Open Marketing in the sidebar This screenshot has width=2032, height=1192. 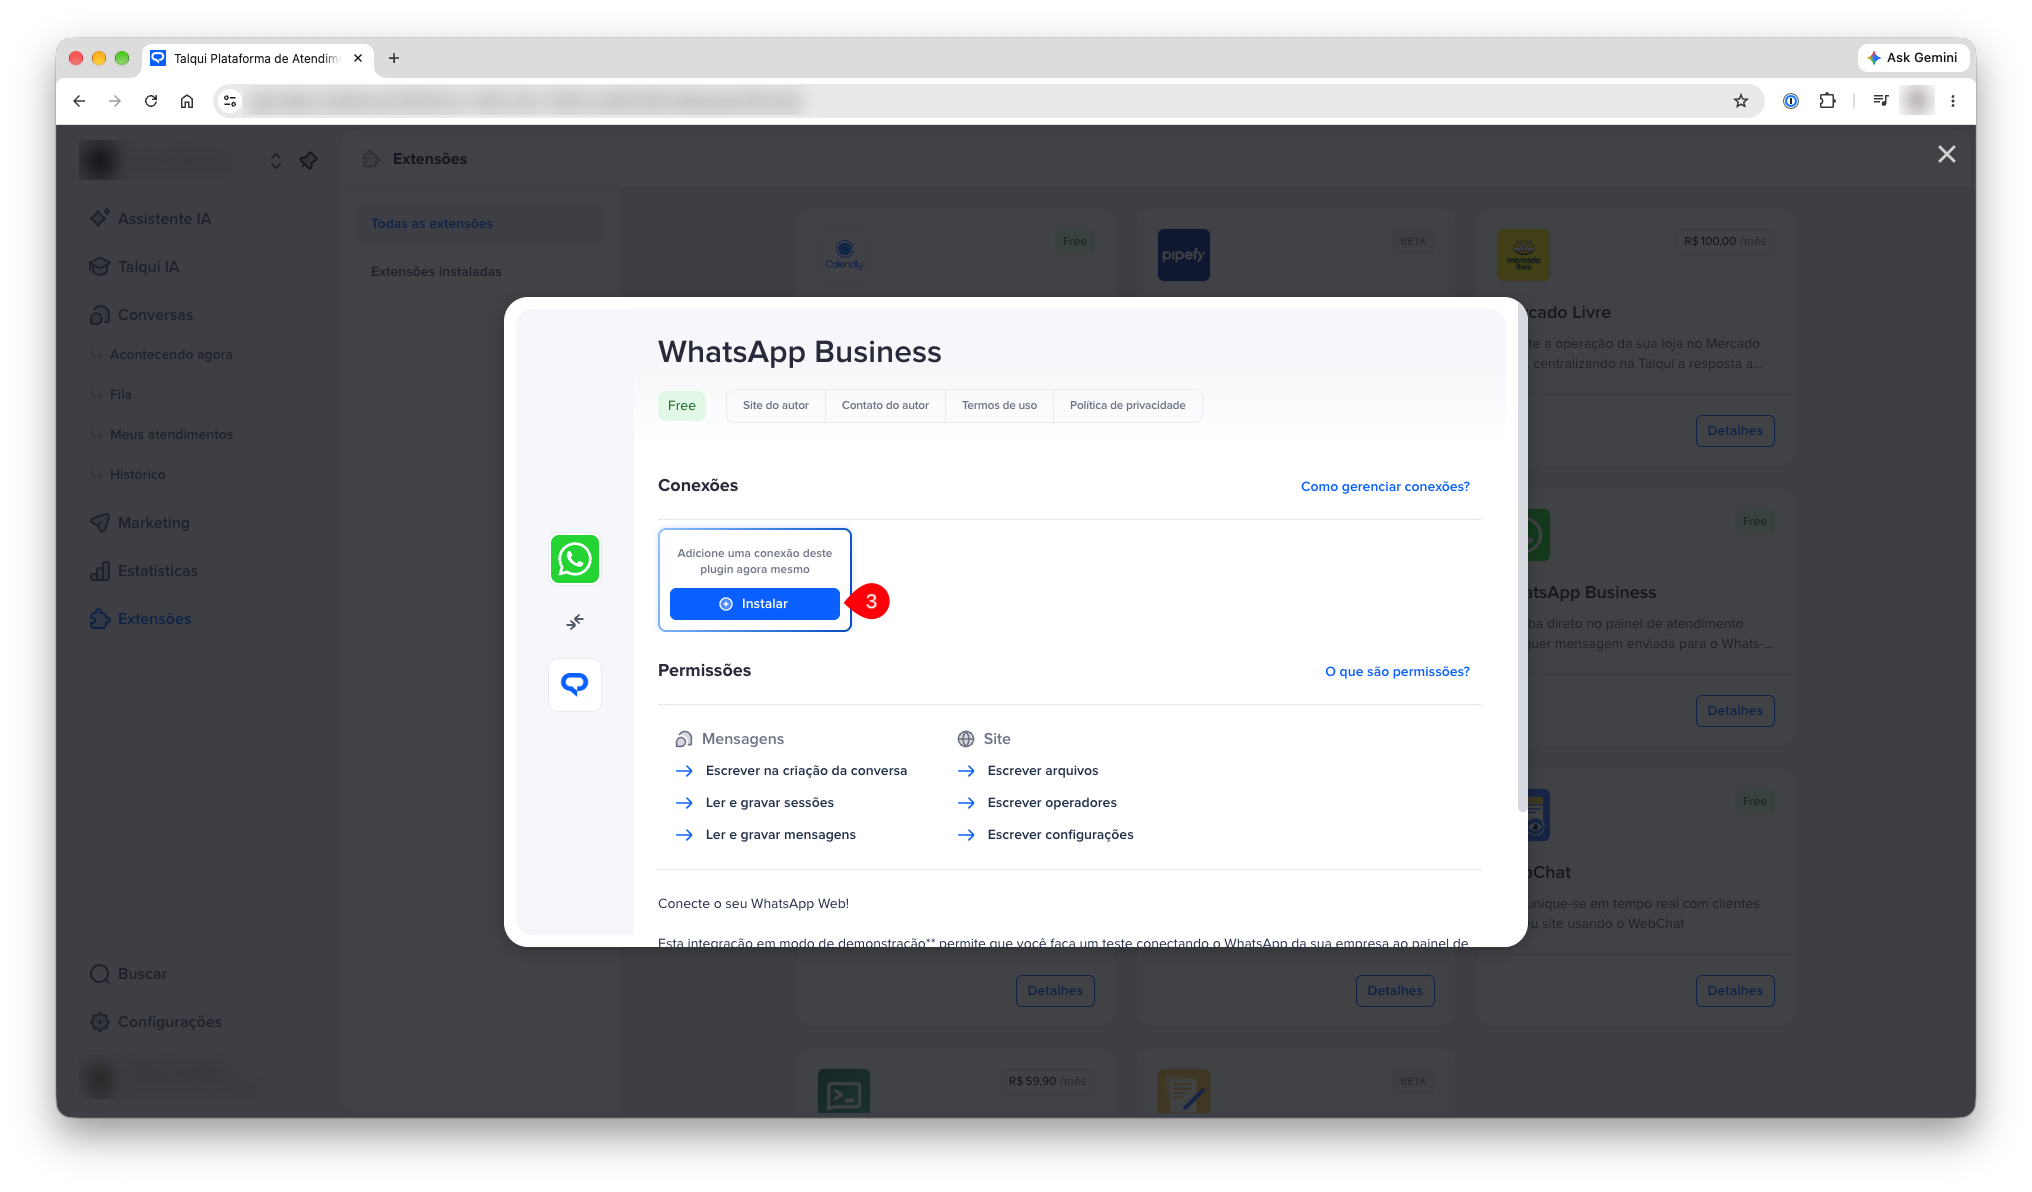click(153, 523)
